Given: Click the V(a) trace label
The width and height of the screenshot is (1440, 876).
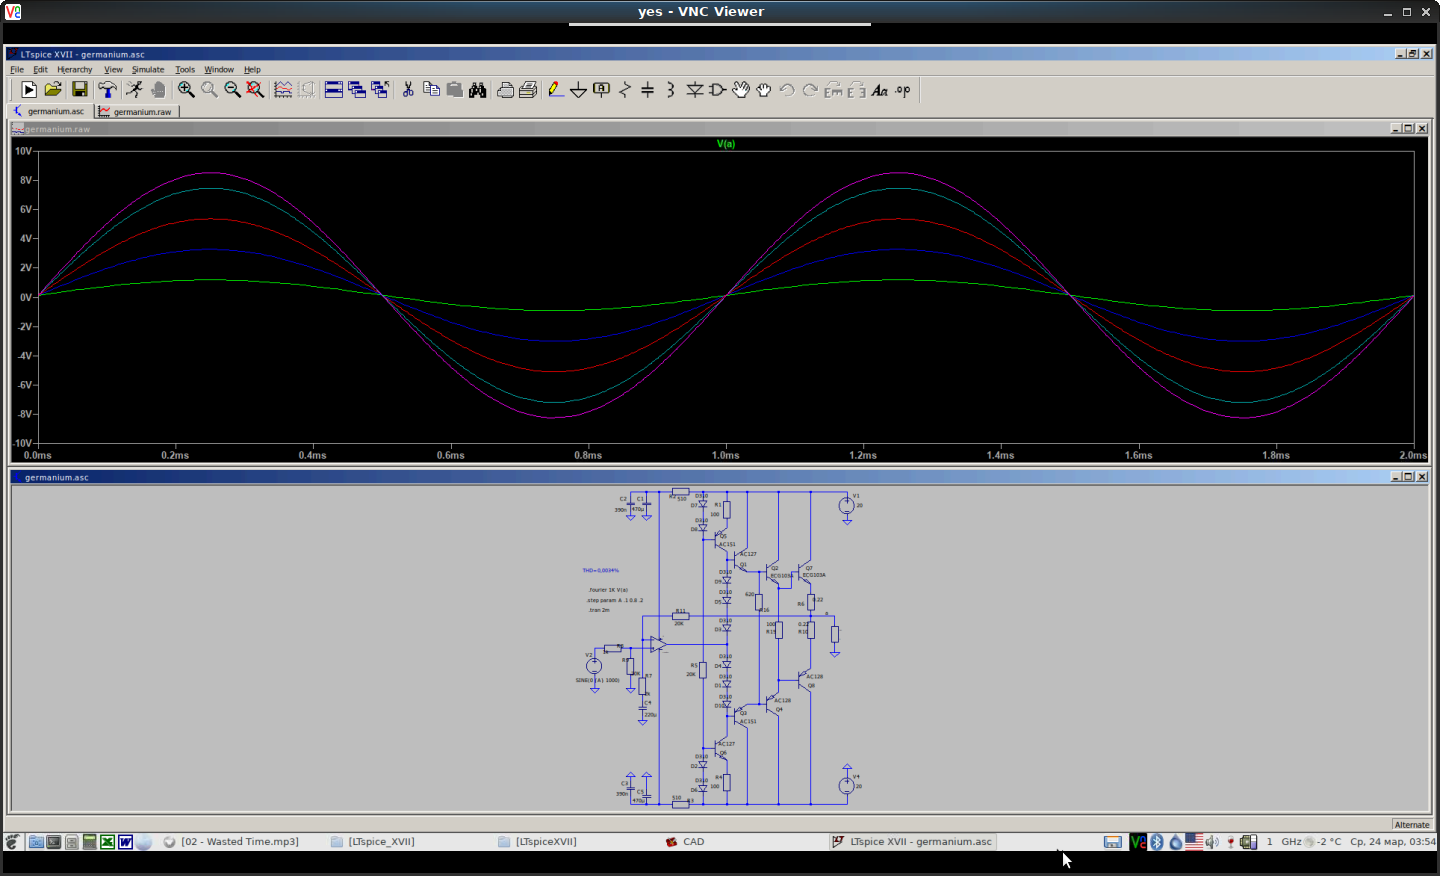Looking at the screenshot, I should point(726,144).
